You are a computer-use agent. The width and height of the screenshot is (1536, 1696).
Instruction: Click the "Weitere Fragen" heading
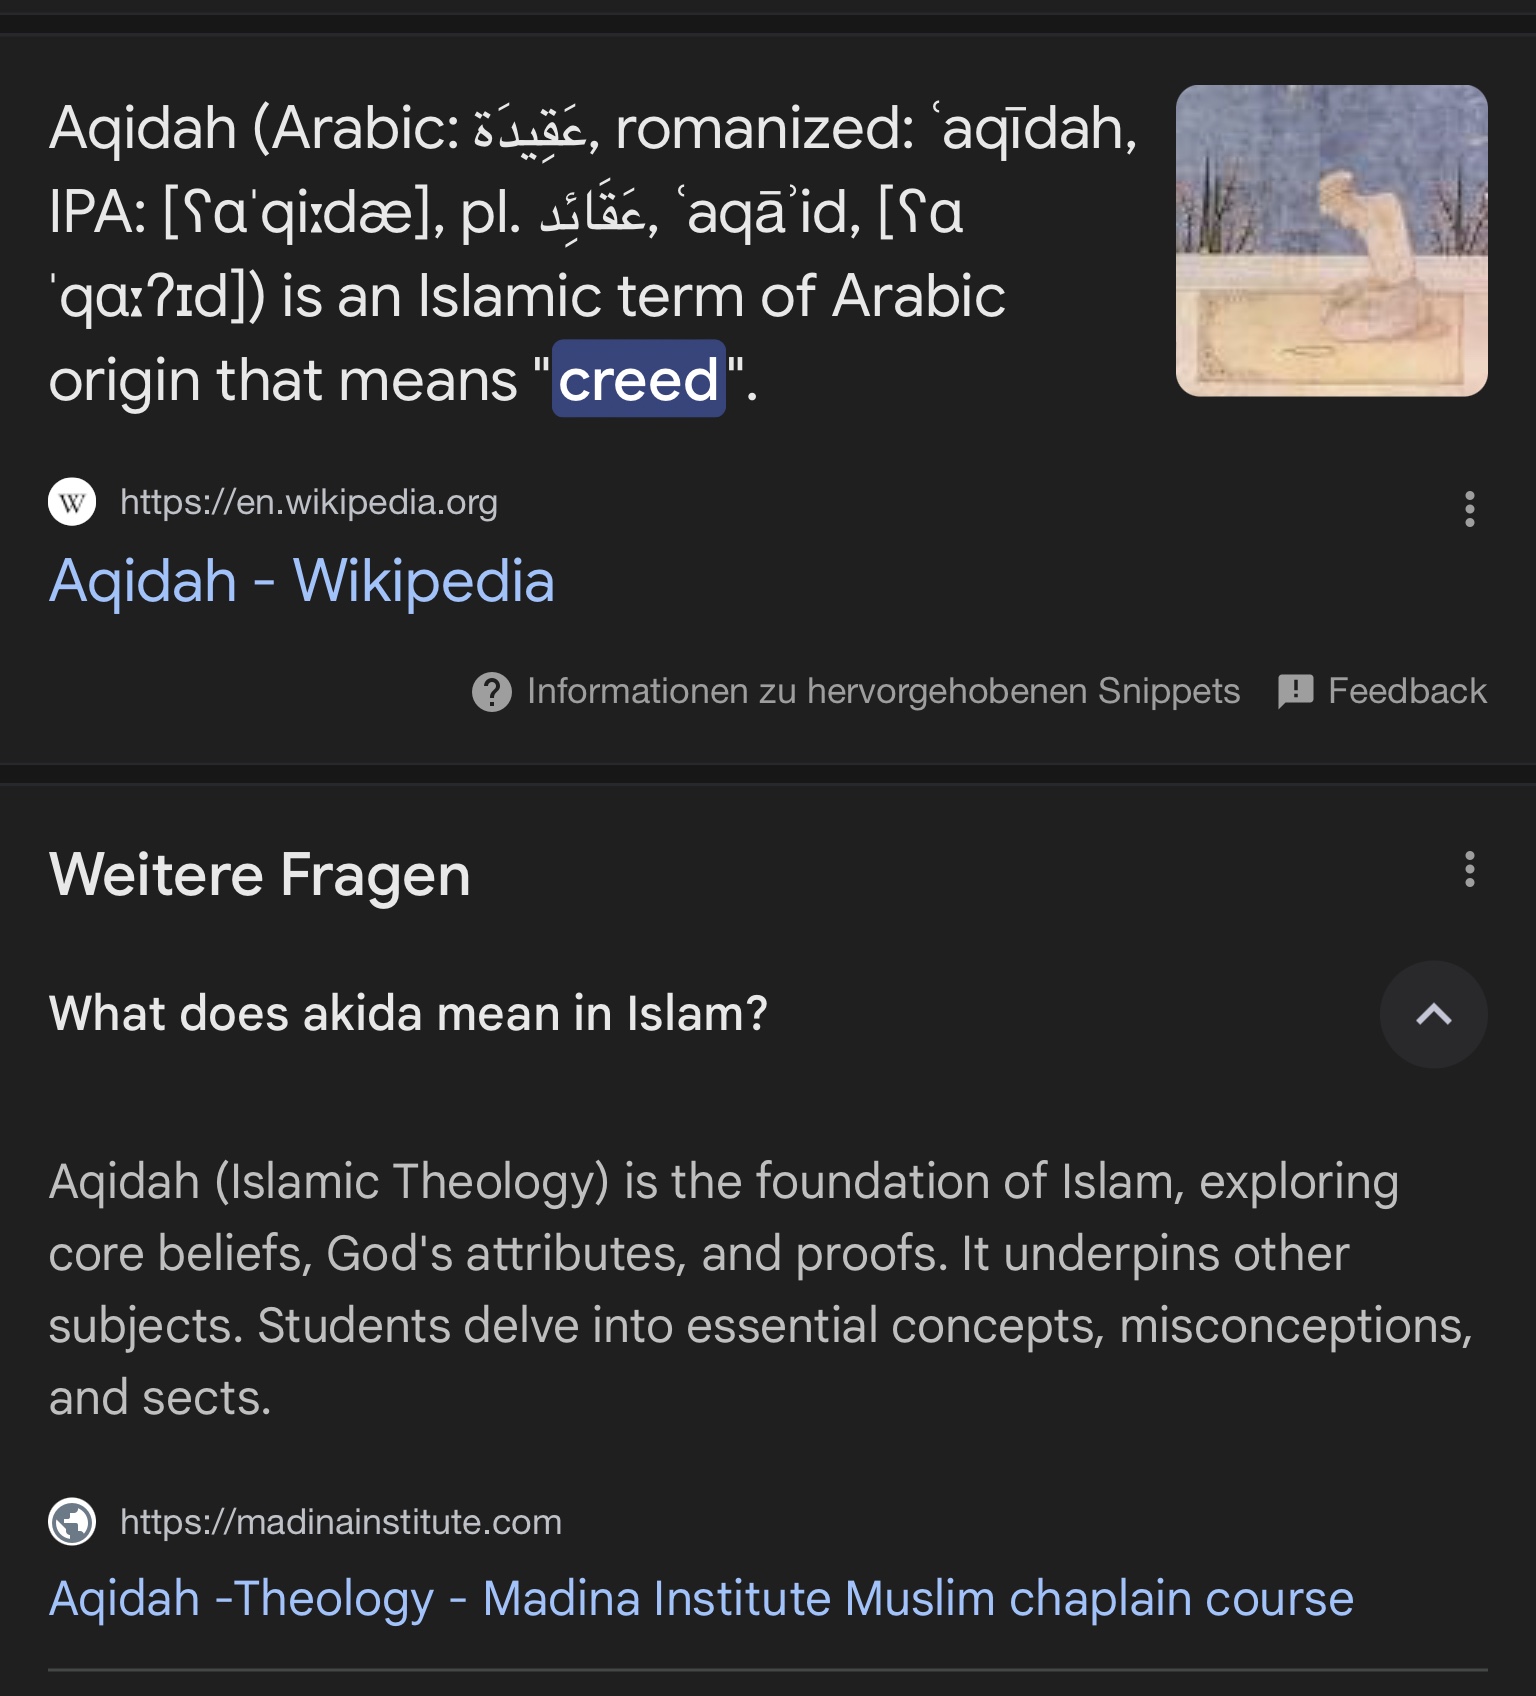tap(259, 875)
